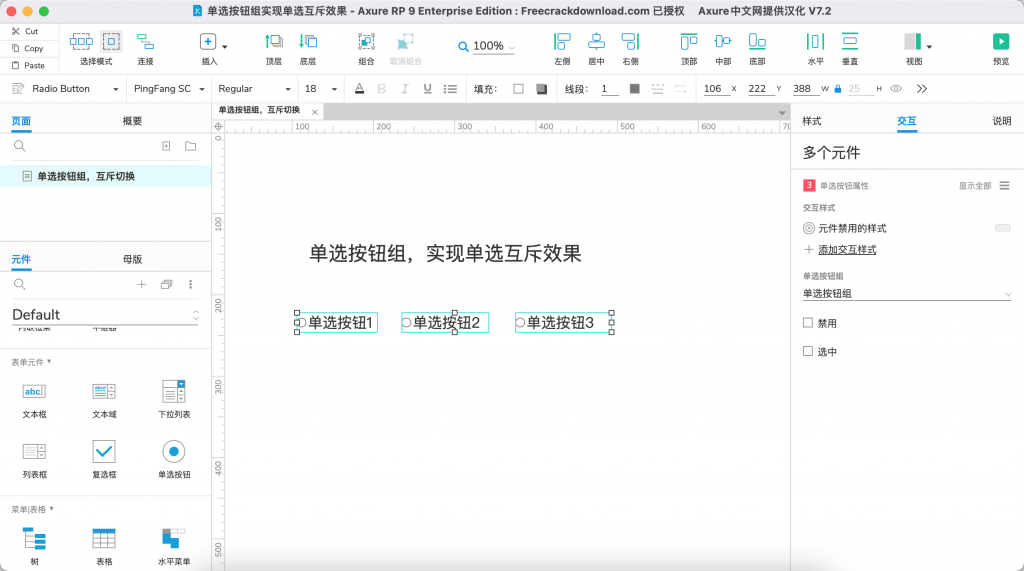The width and height of the screenshot is (1024, 571).
Task: Click the Bring to Front (顶层) icon
Action: pyautogui.click(x=273, y=42)
